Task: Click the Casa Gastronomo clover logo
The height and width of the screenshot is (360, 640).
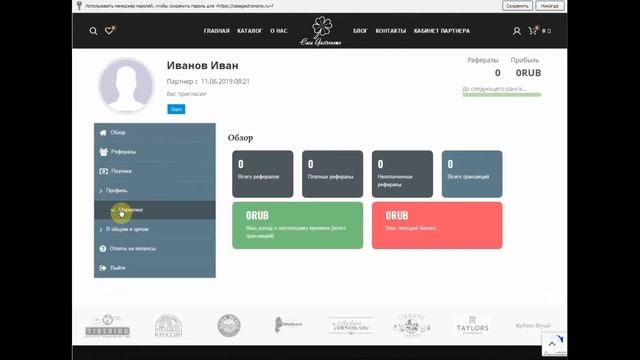Action: [321, 31]
